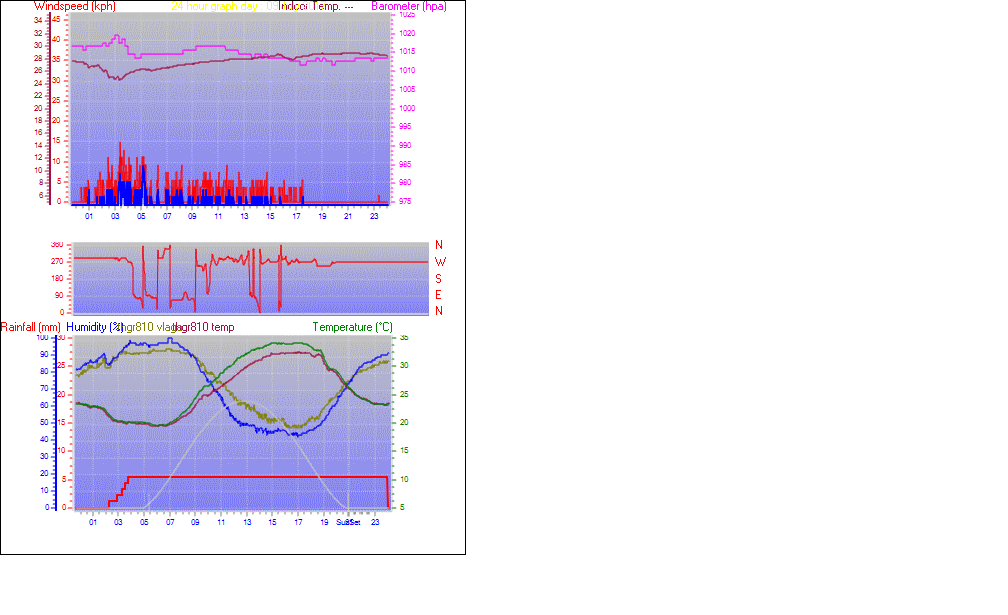Click the 1025 value on barometer scale
The image size is (1008, 615).
click(406, 15)
